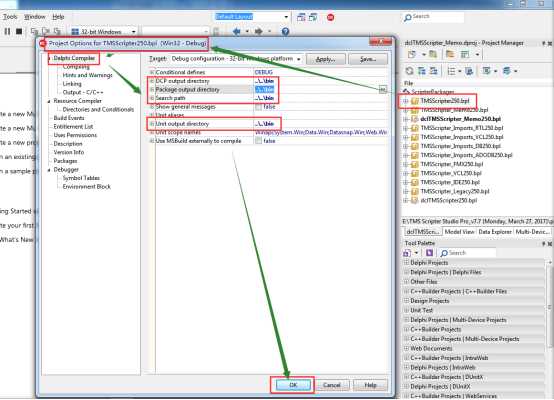This screenshot has width=554, height=400.
Task: Expand TMSScripter250.bpl node in Project Manager
Action: (x=406, y=101)
